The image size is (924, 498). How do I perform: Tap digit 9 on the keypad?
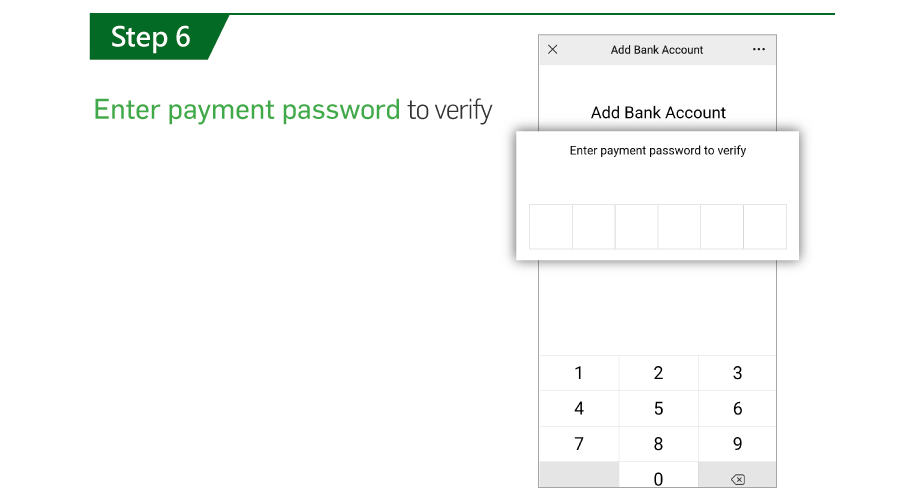737,444
